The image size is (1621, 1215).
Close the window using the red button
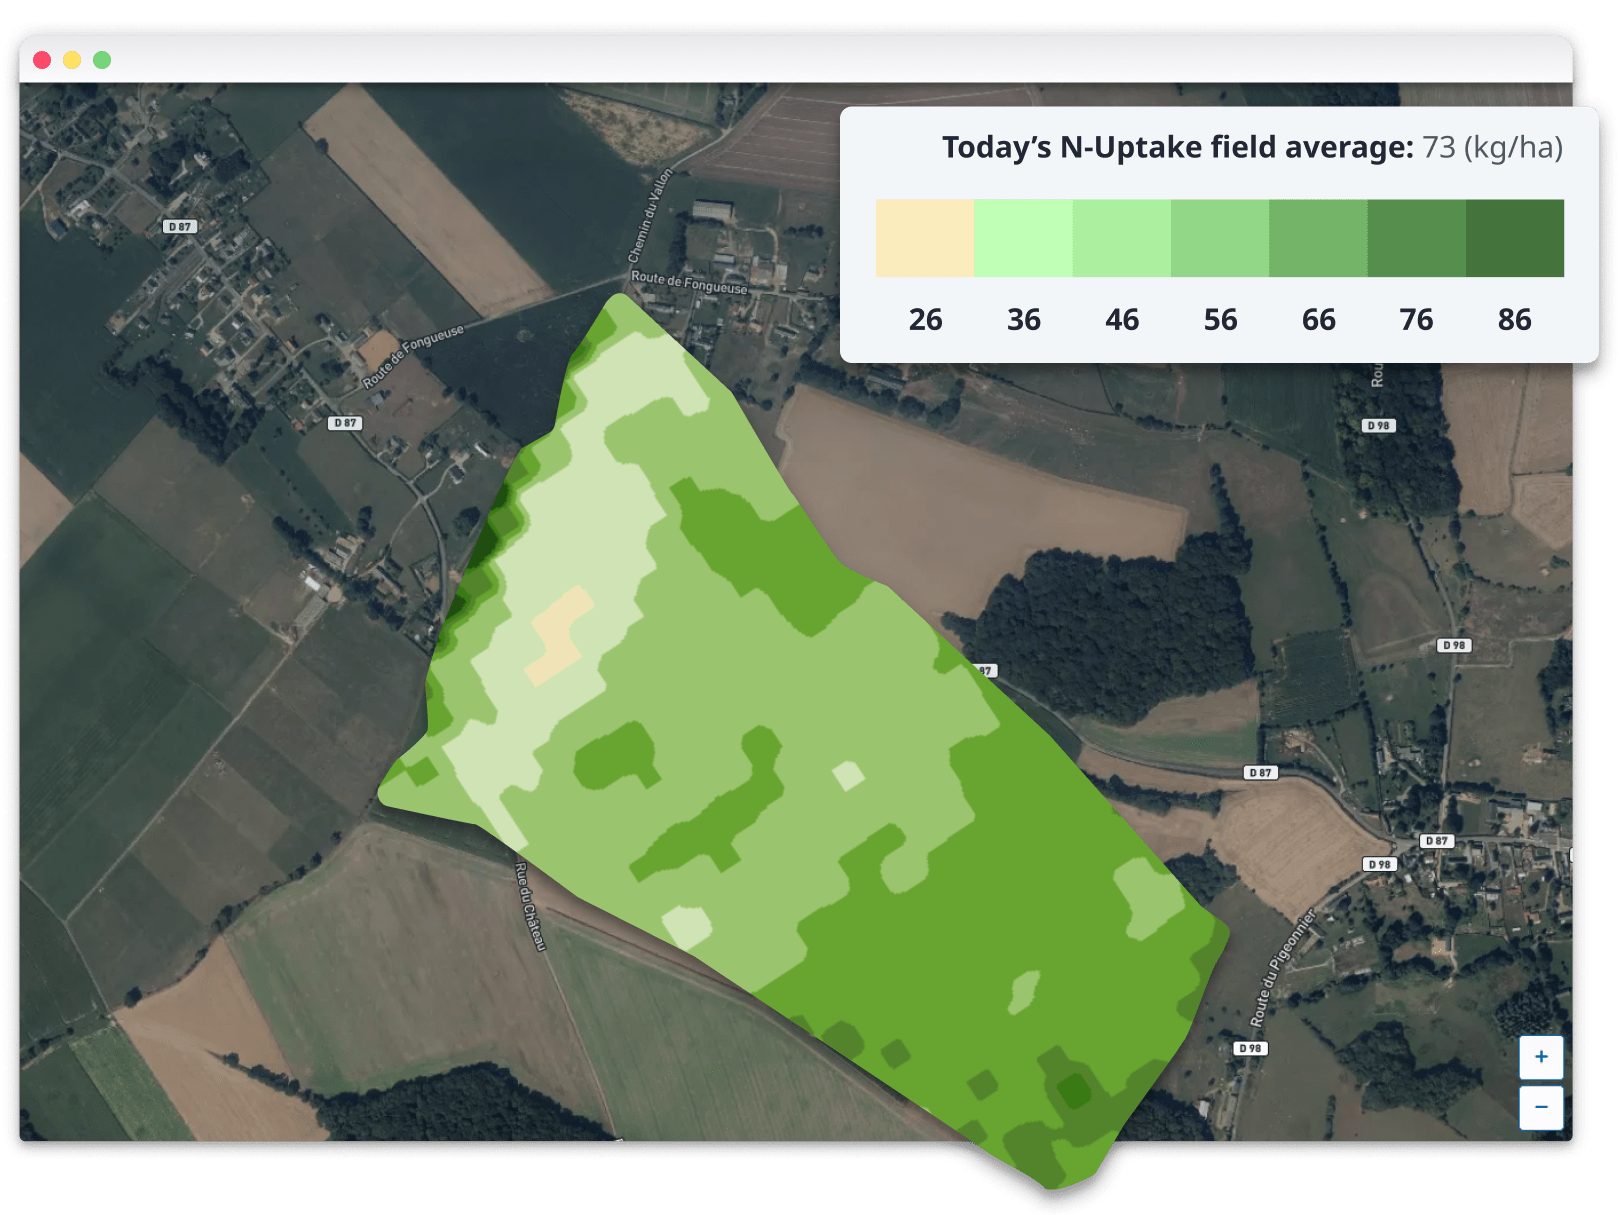pos(42,60)
